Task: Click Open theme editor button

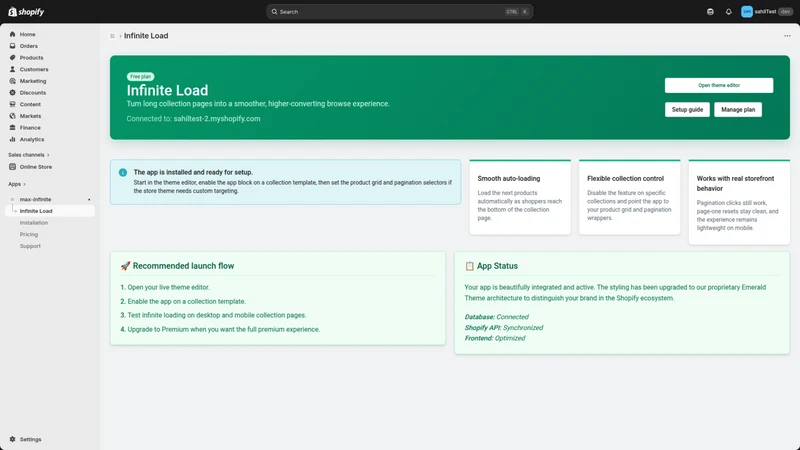Action: [x=718, y=85]
